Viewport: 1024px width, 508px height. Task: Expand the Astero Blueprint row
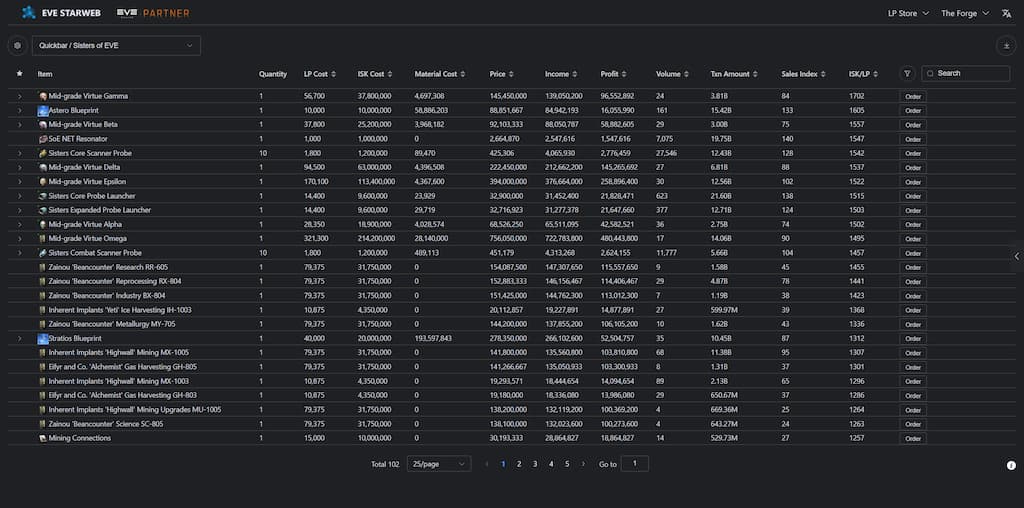click(x=20, y=111)
